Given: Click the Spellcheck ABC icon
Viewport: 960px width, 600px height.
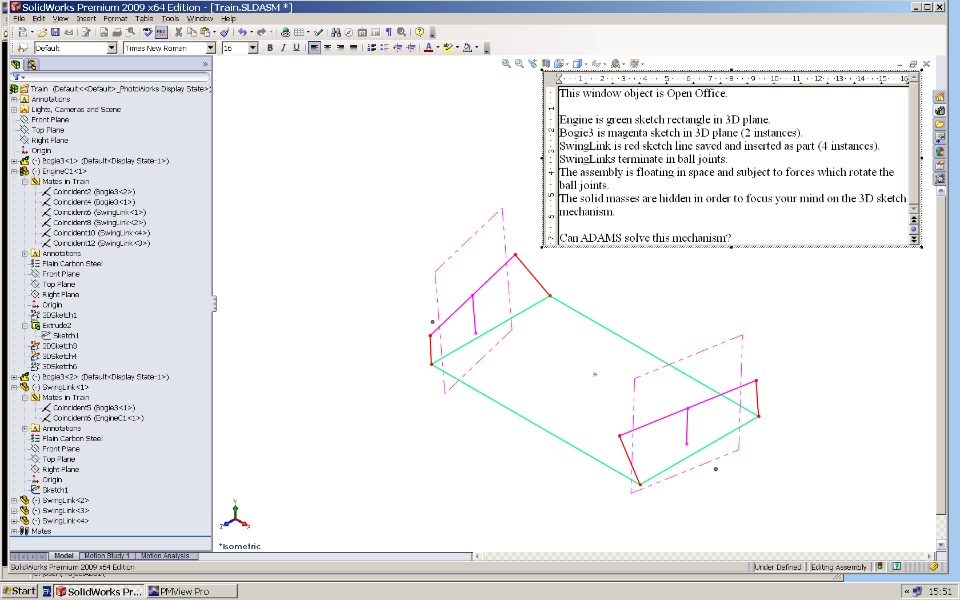Looking at the screenshot, I should pyautogui.click(x=148, y=32).
